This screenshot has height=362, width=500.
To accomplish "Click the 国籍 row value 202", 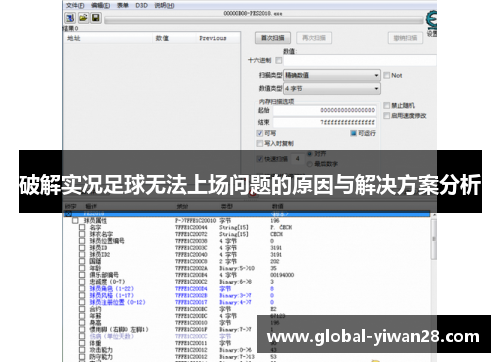I will click(x=275, y=261).
